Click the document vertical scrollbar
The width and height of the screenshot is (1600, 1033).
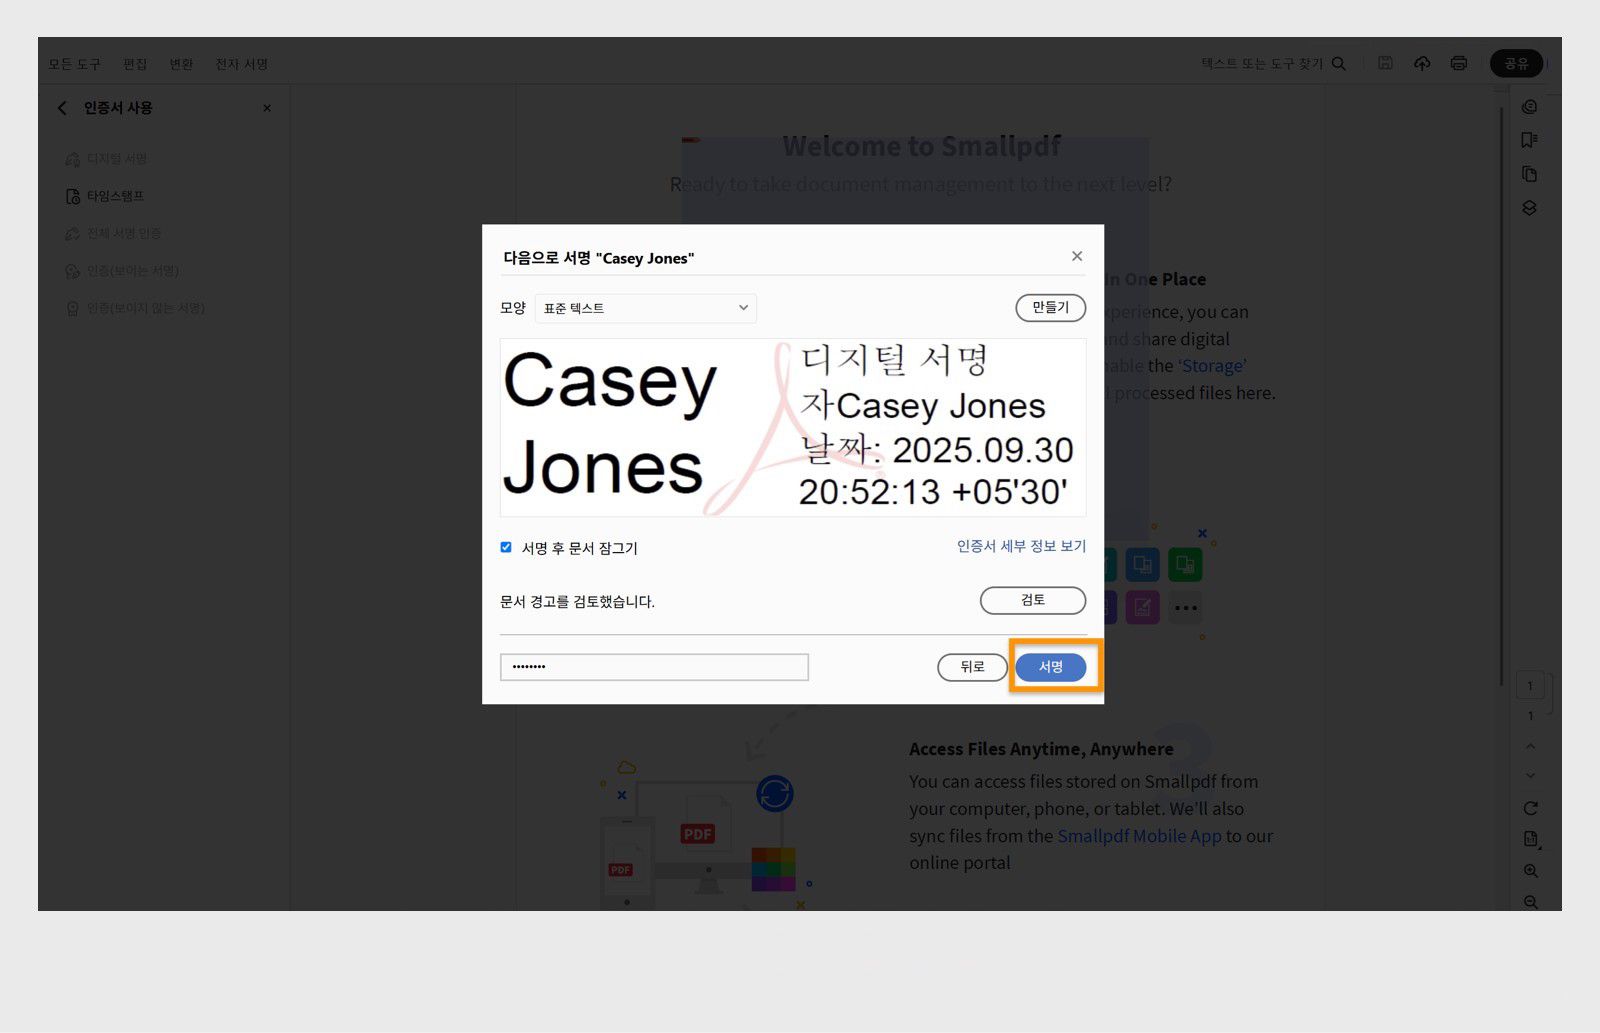click(x=1501, y=395)
